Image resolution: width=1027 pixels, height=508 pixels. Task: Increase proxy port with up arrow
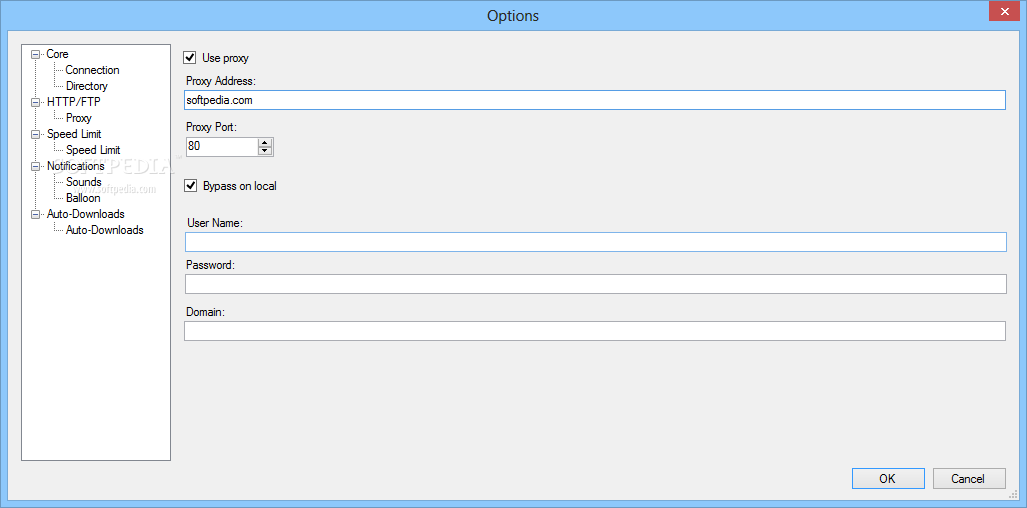(x=265, y=142)
